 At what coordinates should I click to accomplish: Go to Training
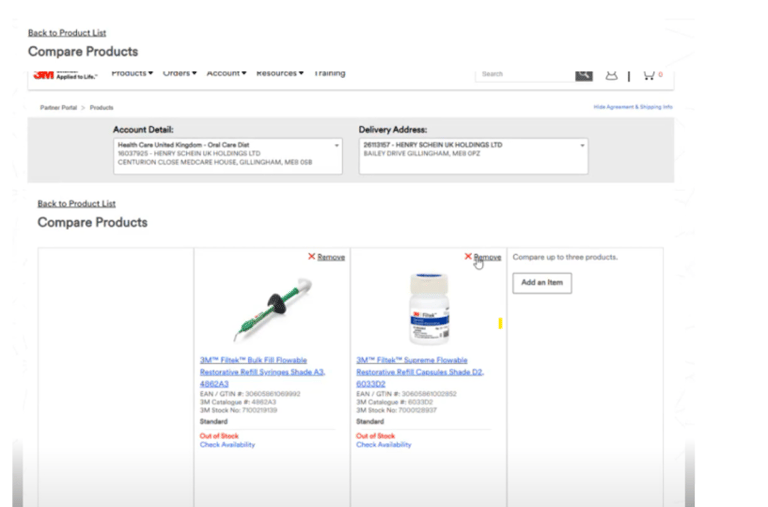(x=330, y=73)
